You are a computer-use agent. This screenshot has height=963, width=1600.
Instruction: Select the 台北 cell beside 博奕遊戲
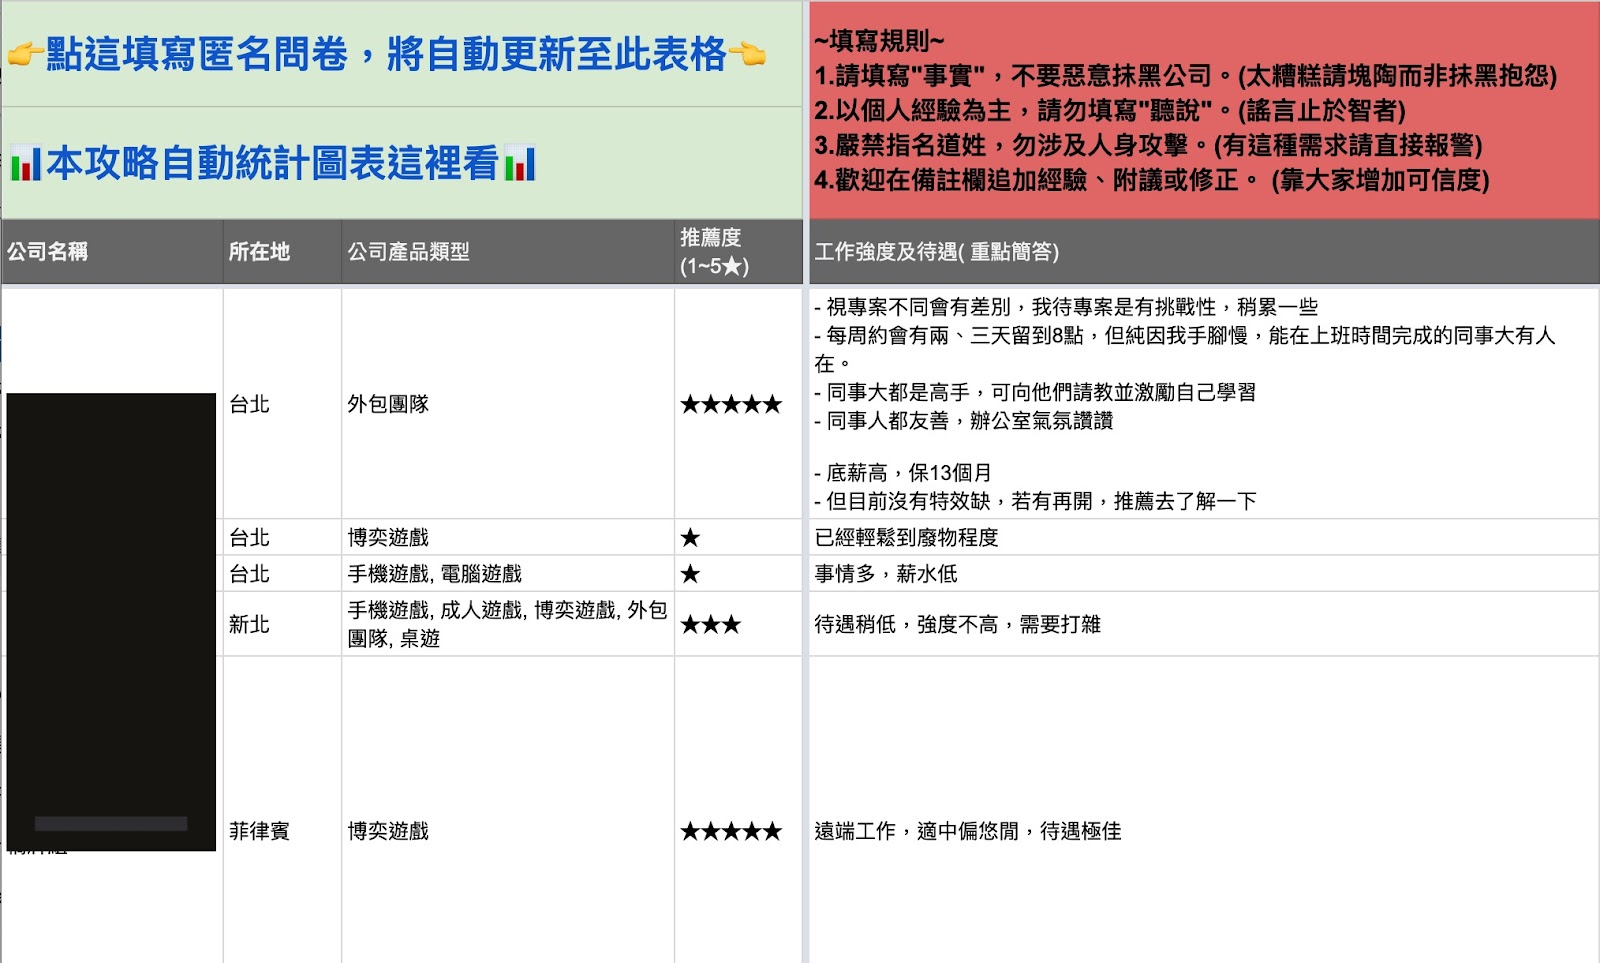coord(282,537)
